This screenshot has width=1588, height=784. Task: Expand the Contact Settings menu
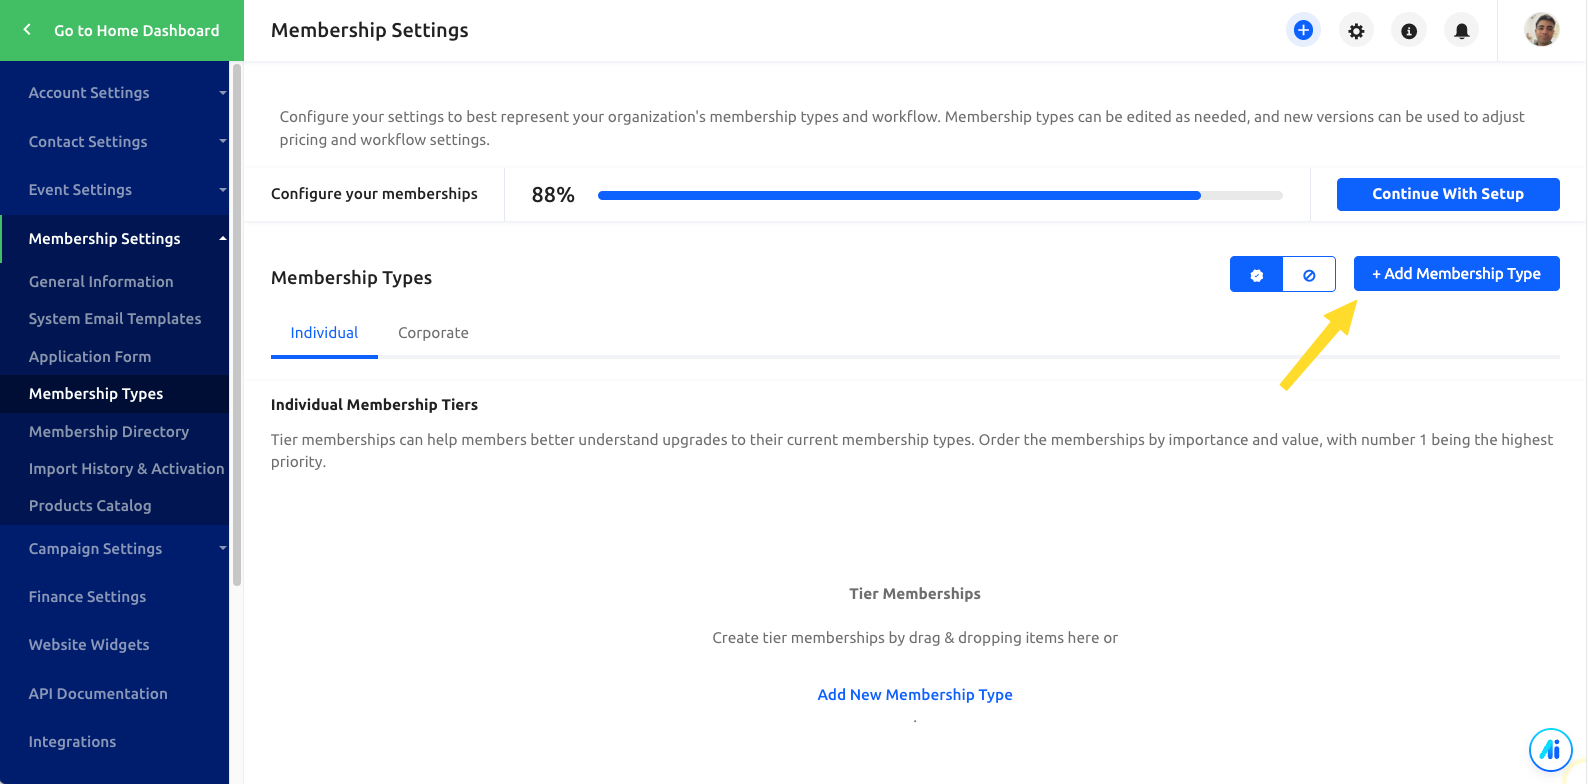115,142
